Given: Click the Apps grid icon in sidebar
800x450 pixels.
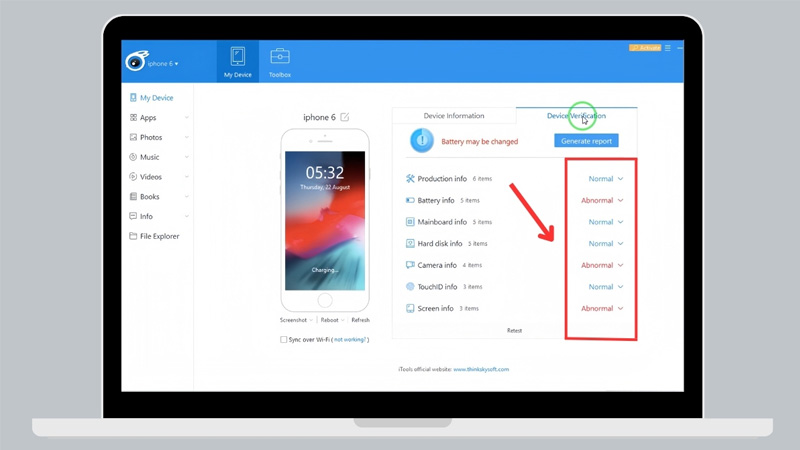Looking at the screenshot, I should tap(133, 117).
